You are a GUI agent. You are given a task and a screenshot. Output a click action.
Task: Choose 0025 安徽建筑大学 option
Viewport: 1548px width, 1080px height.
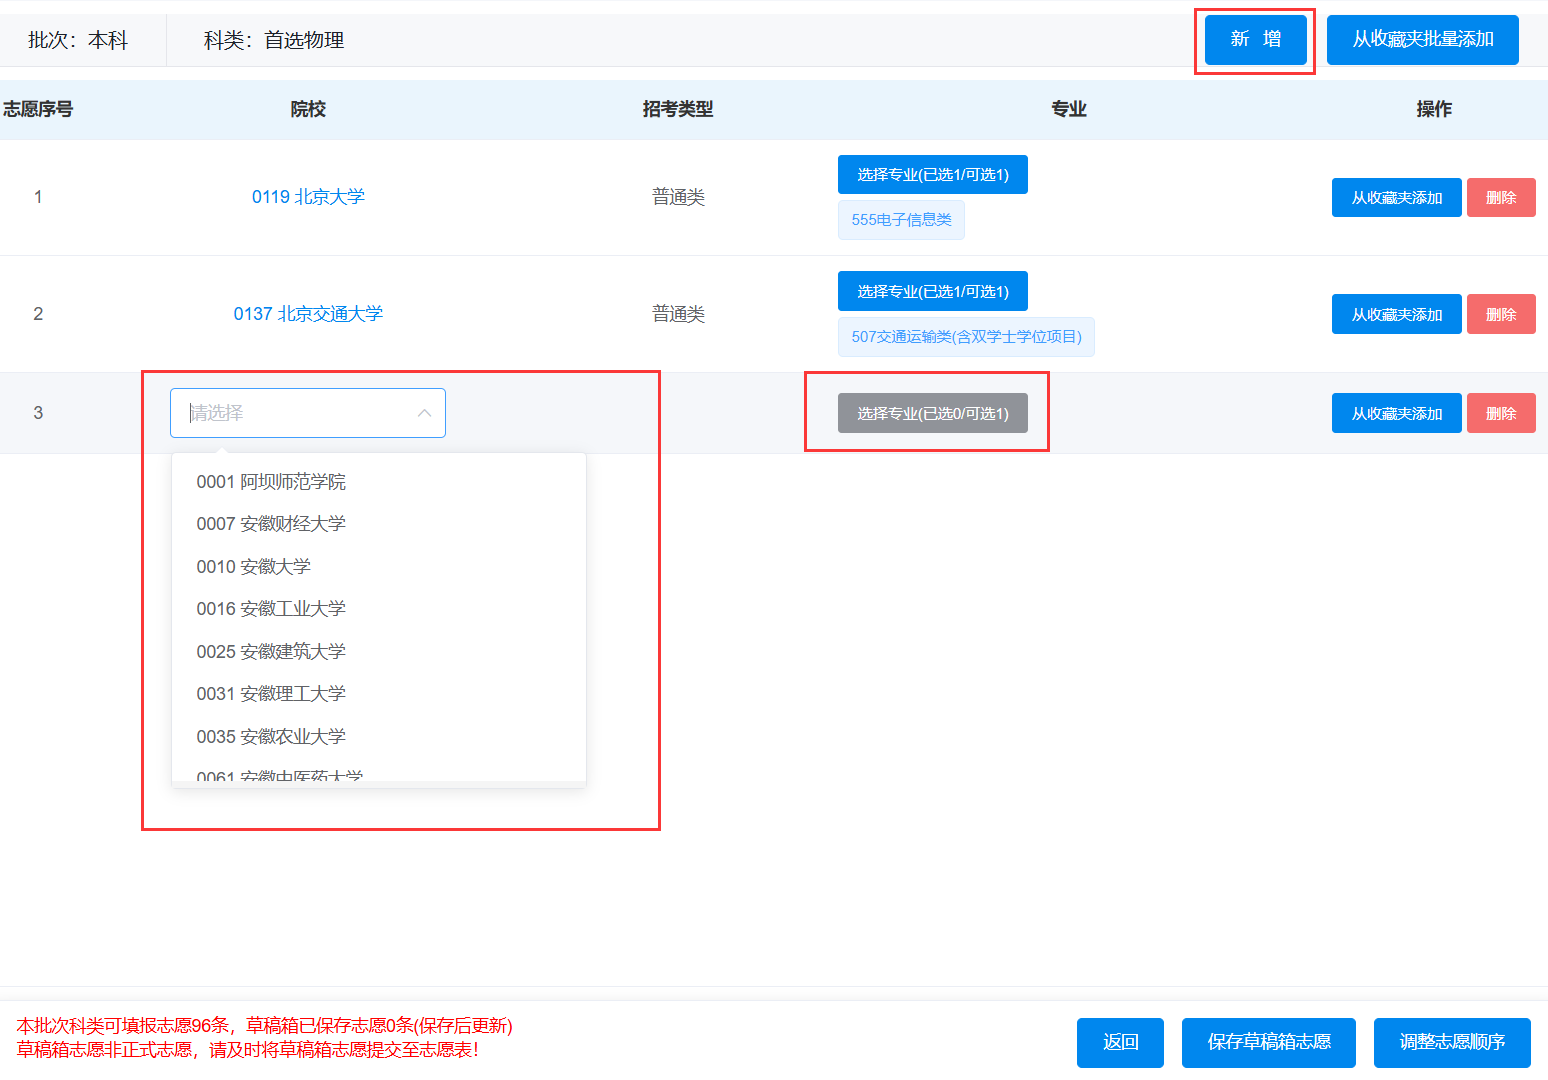[x=271, y=652]
